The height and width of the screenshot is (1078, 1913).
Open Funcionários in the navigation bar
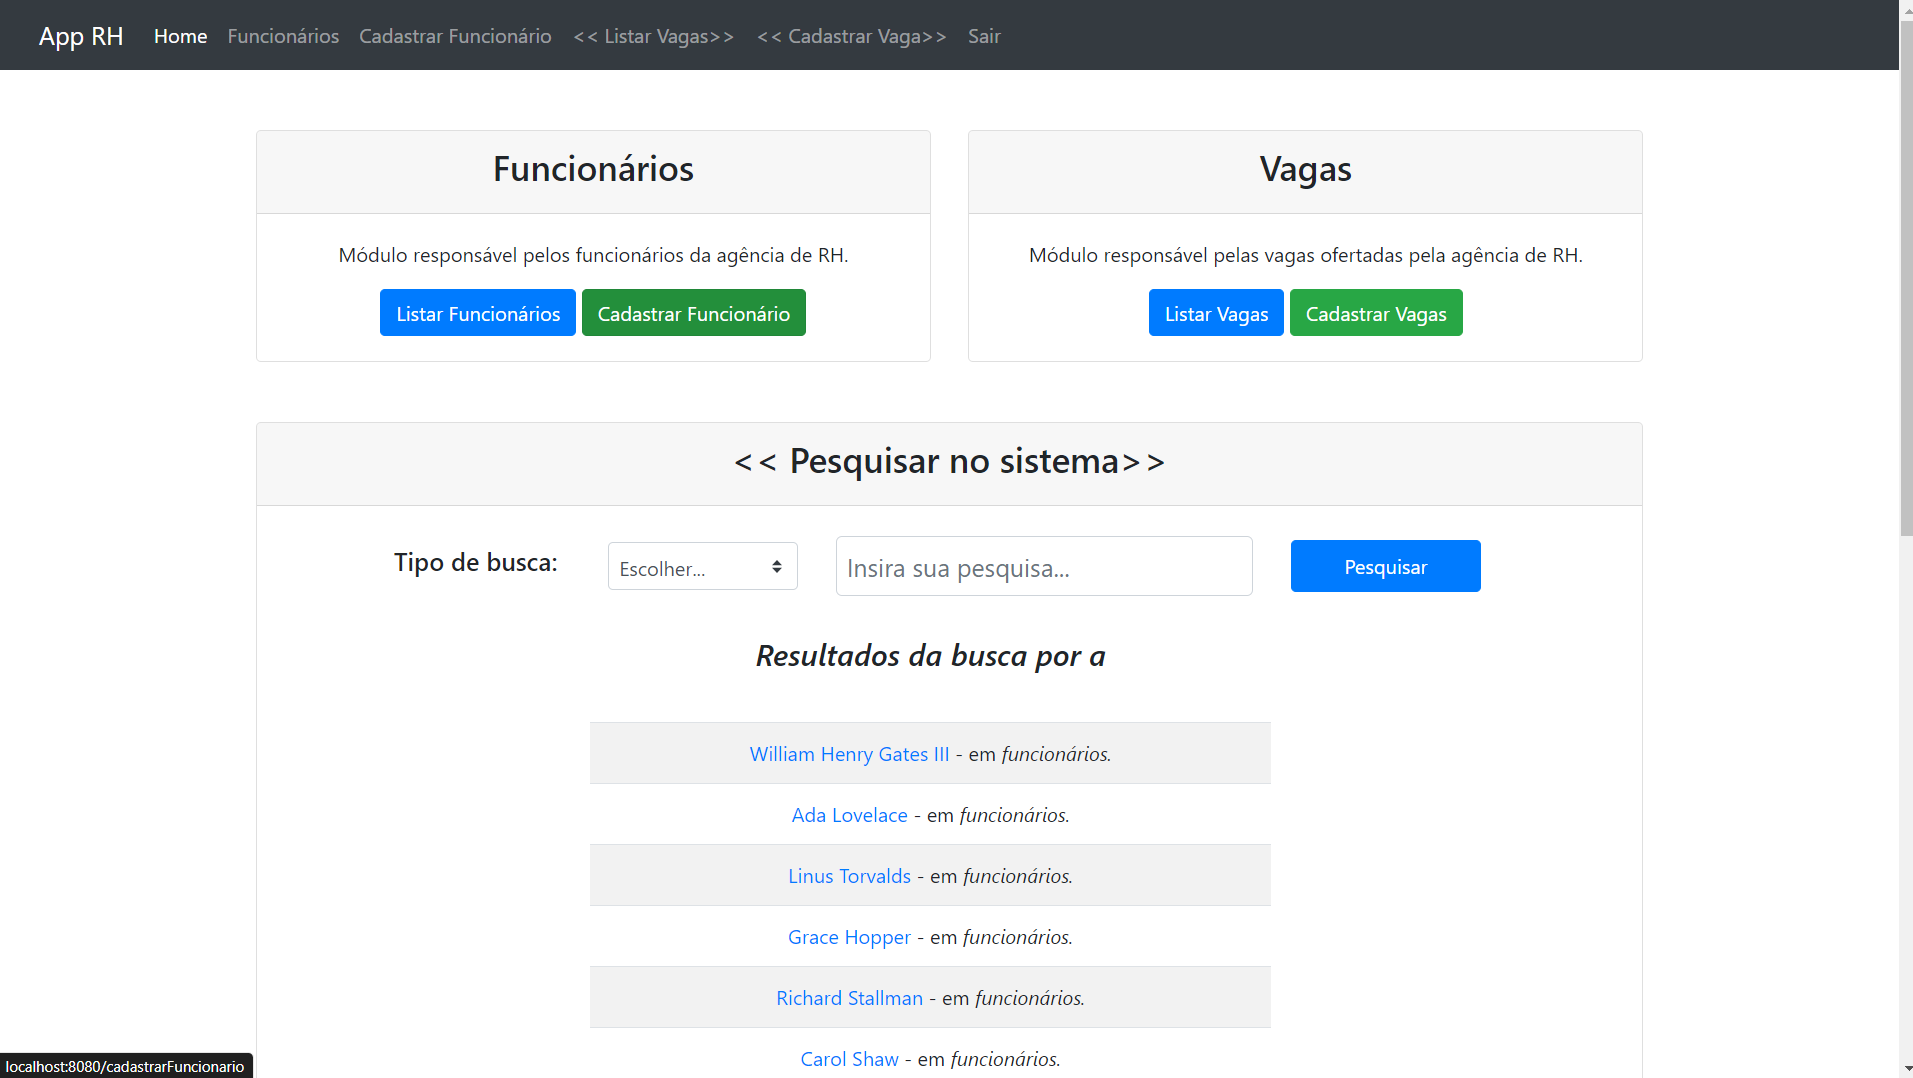pyautogui.click(x=283, y=36)
